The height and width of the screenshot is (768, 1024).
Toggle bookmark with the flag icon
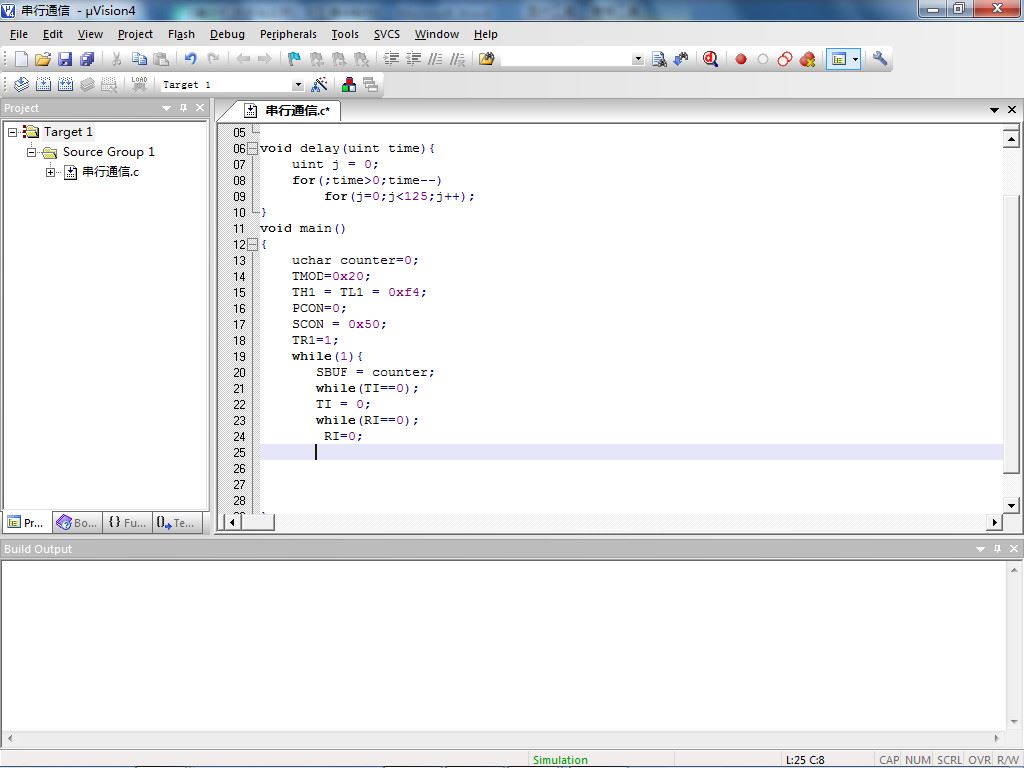coord(294,59)
